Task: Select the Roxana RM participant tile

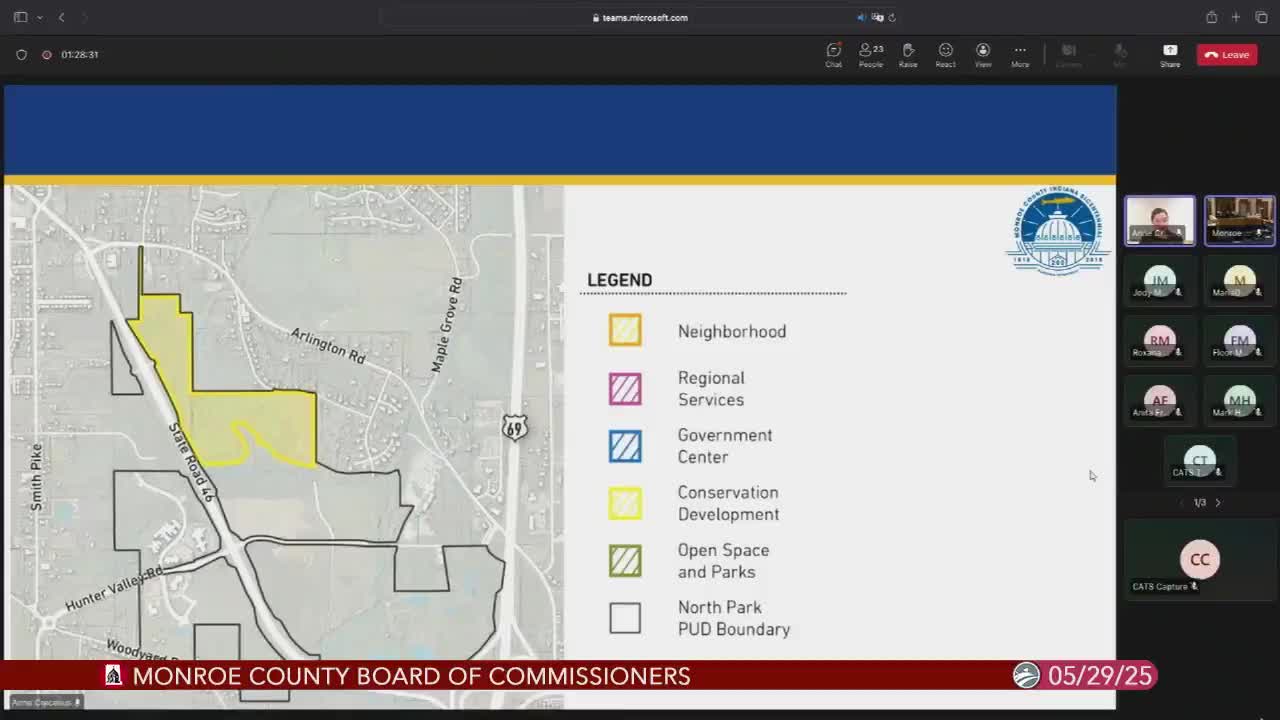Action: pos(1160,343)
